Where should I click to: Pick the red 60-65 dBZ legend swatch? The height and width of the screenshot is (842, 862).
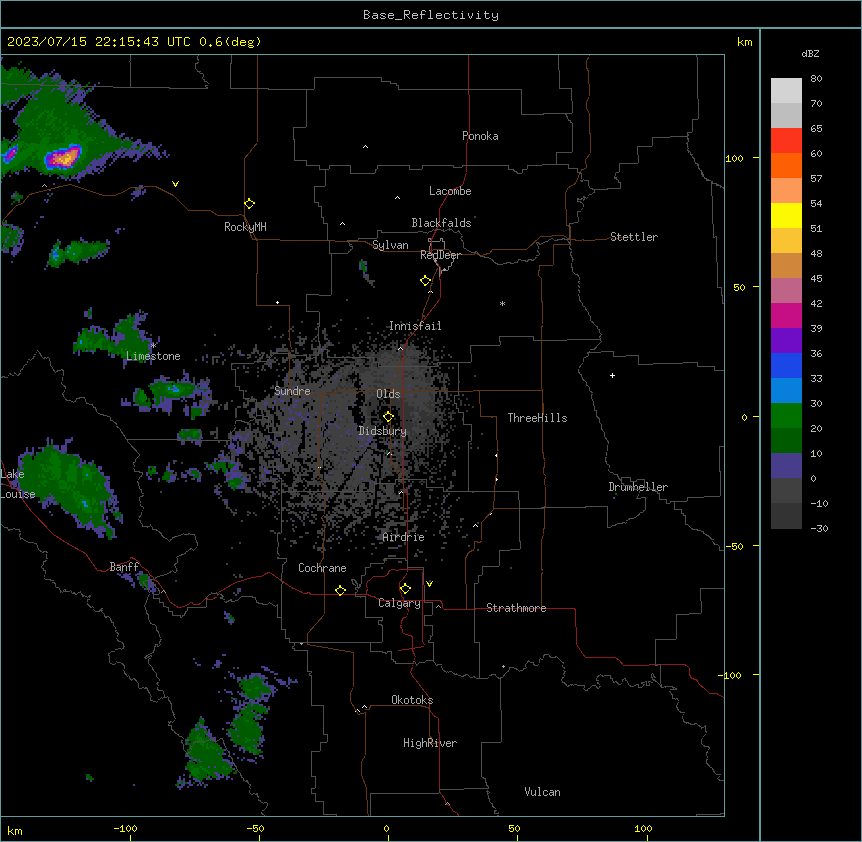pyautogui.click(x=786, y=141)
